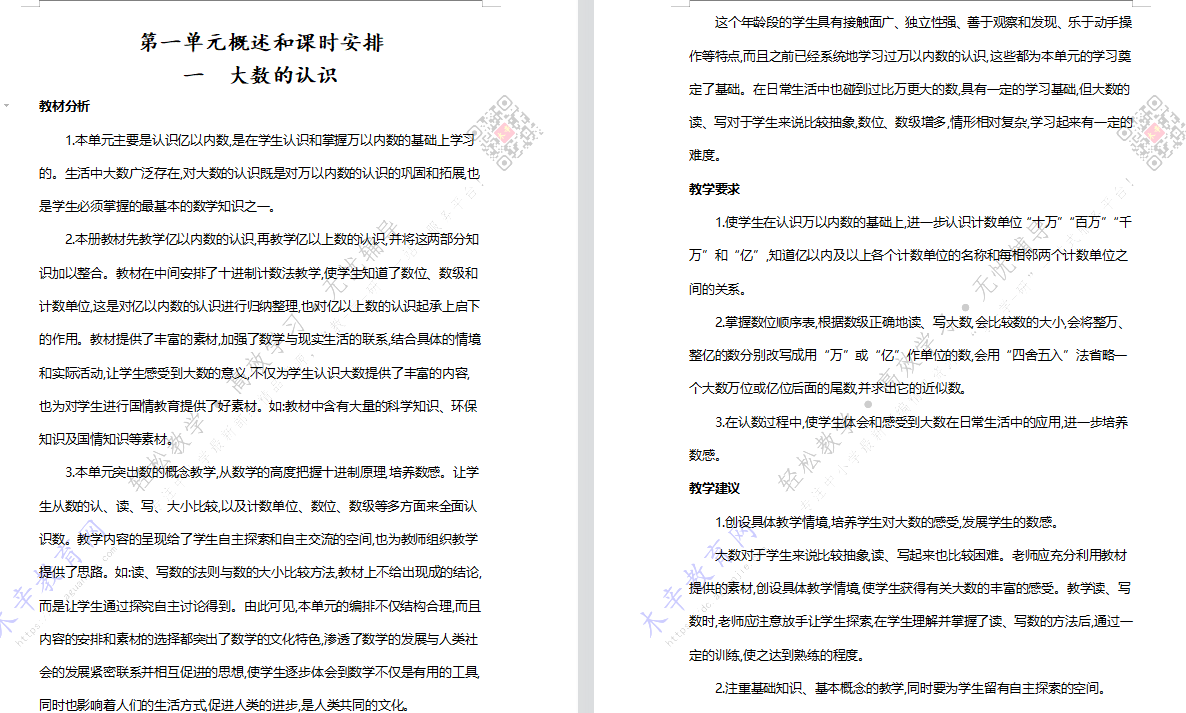Click the line starting 而是让学生通过探究自主讨论得到
The image size is (1186, 713).
[x=259, y=606]
